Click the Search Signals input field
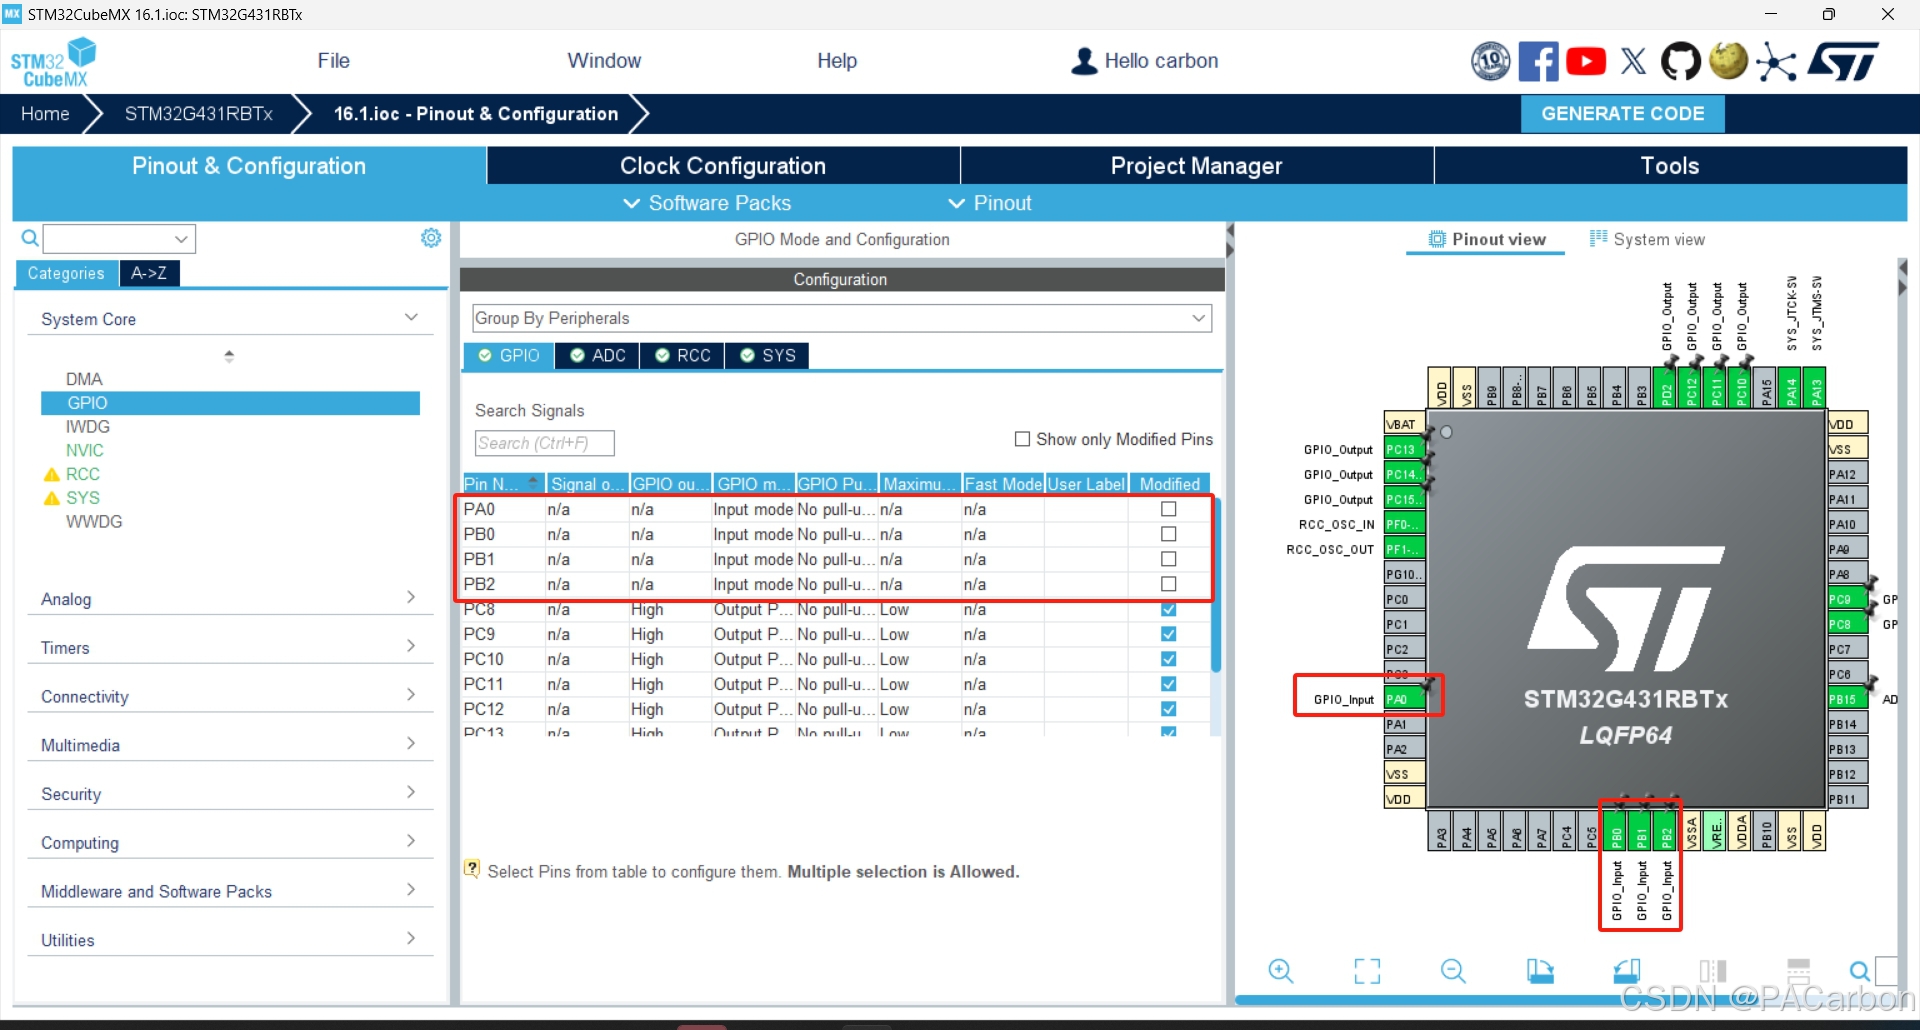 coord(544,443)
